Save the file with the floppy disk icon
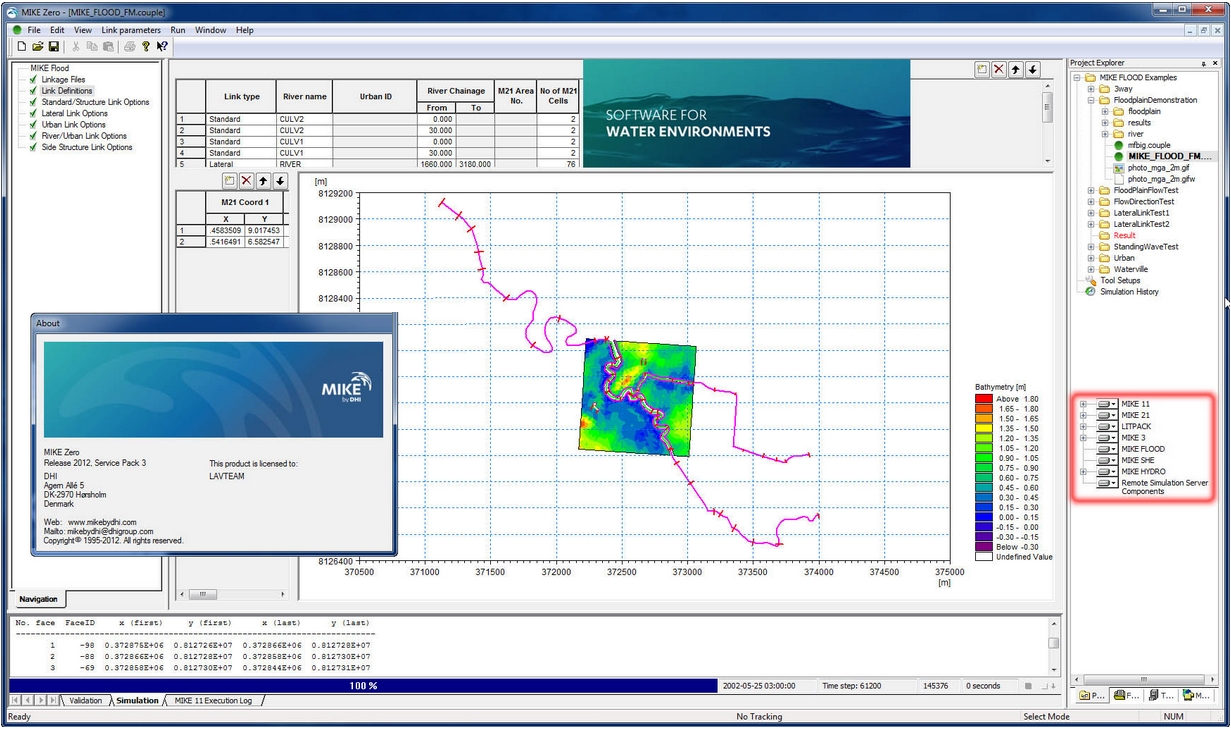The height and width of the screenshot is (729, 1231). (54, 46)
